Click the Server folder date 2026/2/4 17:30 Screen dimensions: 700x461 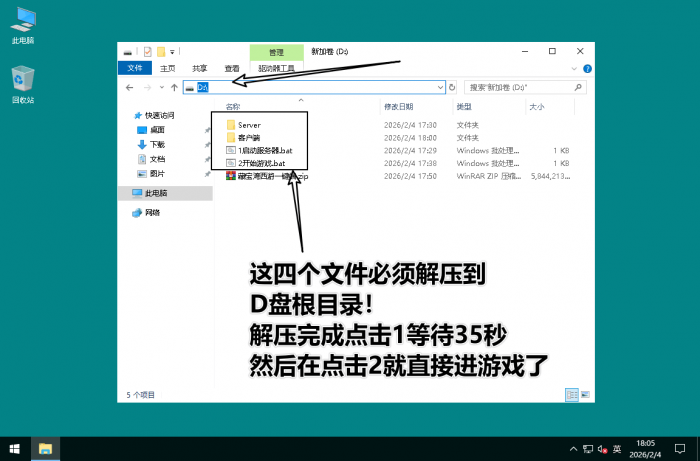(410, 125)
